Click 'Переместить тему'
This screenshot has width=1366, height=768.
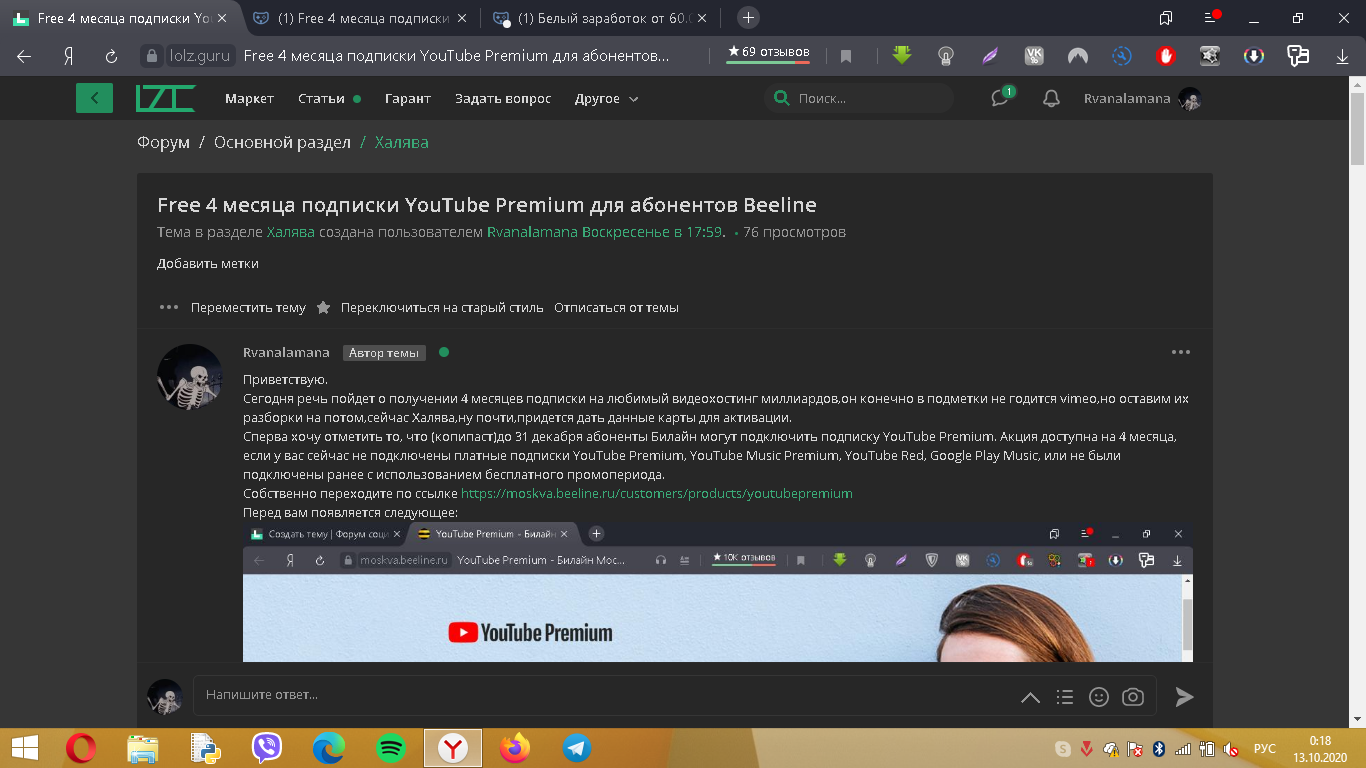pyautogui.click(x=248, y=307)
